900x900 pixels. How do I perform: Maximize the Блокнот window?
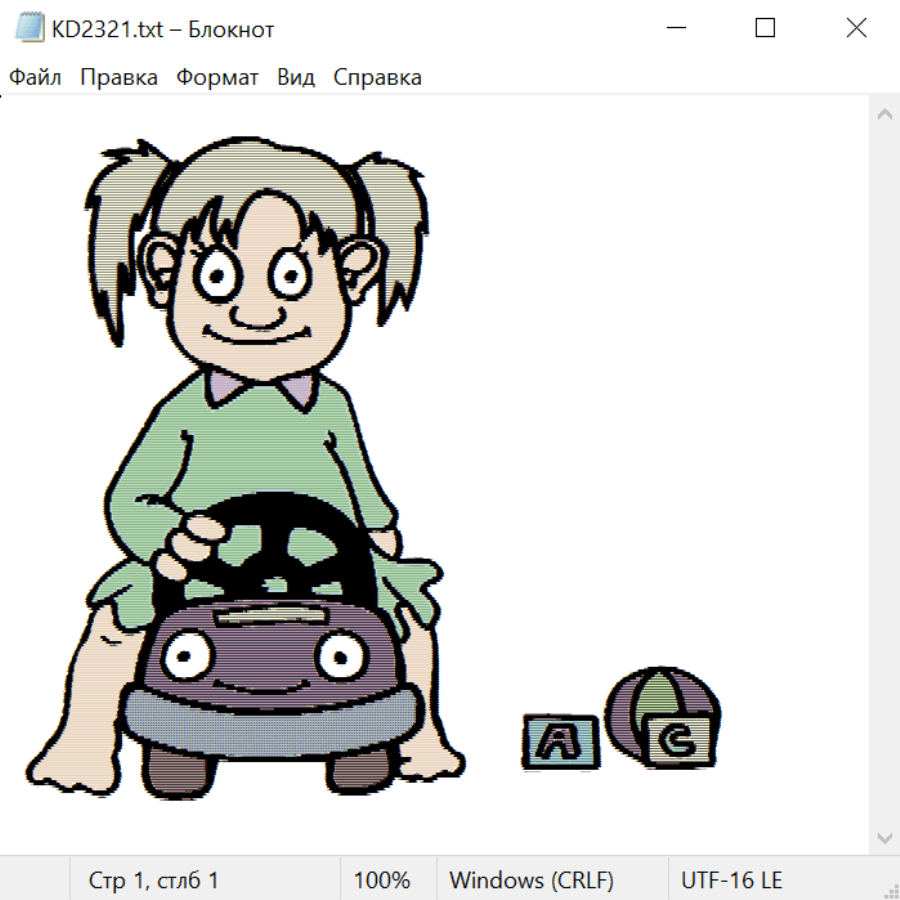[765, 29]
